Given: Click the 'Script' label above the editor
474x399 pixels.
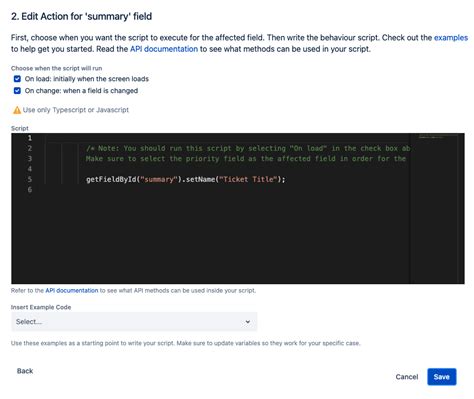Looking at the screenshot, I should click(x=20, y=128).
